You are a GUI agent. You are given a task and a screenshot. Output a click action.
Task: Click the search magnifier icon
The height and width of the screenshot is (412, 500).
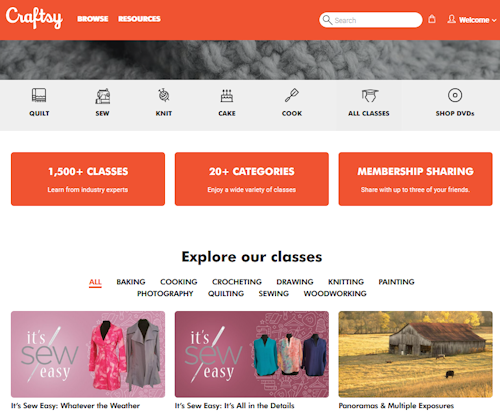tap(327, 20)
